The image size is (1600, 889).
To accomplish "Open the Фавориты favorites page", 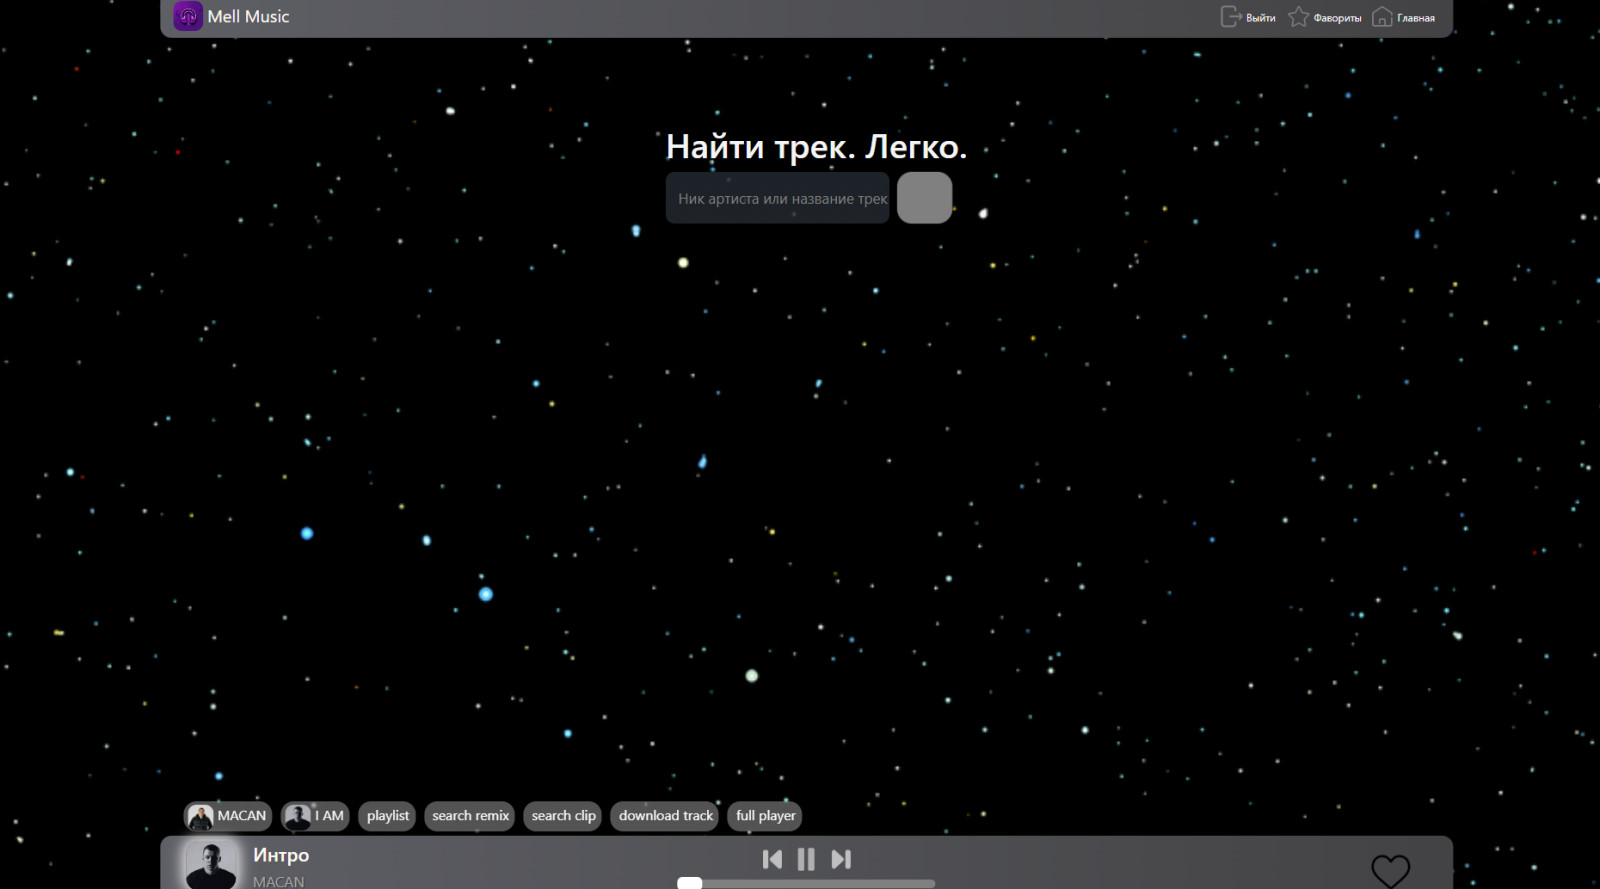I will (x=1325, y=17).
